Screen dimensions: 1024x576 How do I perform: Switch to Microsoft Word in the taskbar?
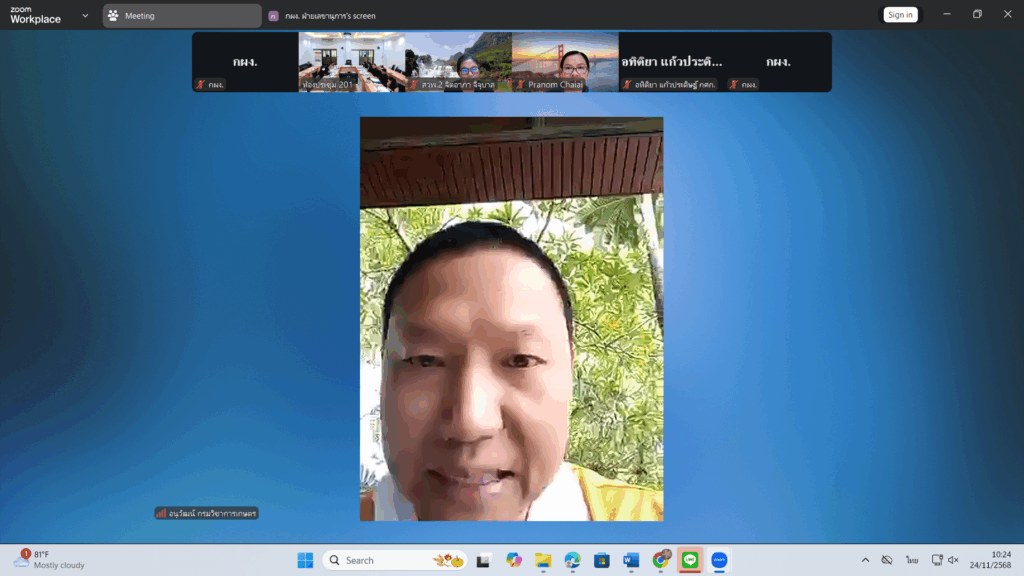point(631,560)
